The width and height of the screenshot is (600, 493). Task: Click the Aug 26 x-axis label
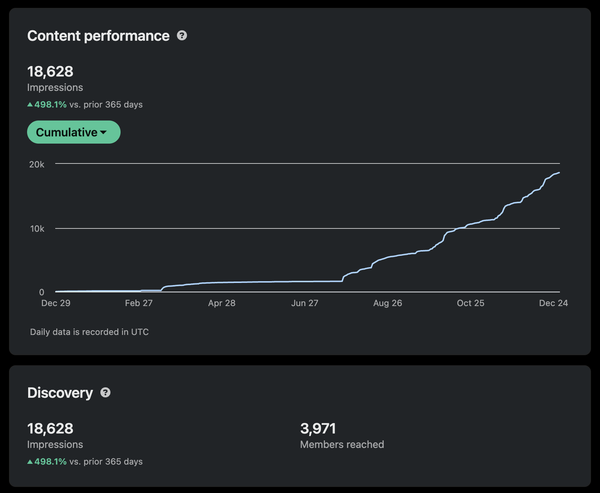point(387,302)
